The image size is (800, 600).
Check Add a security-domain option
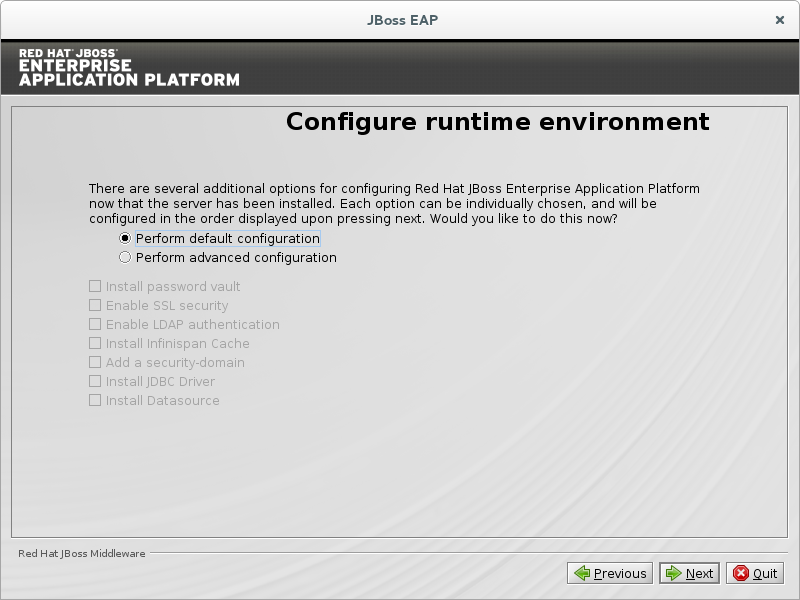coord(95,363)
